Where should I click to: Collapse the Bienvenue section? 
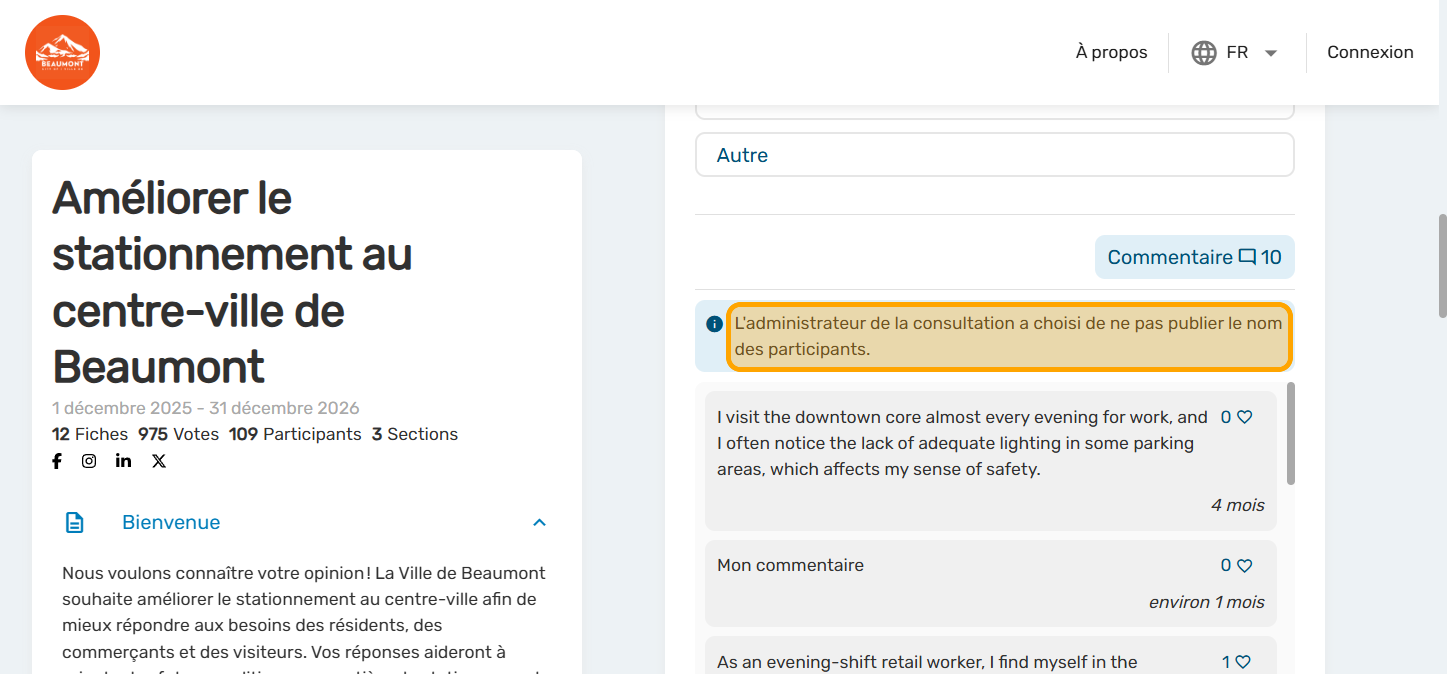click(x=539, y=523)
